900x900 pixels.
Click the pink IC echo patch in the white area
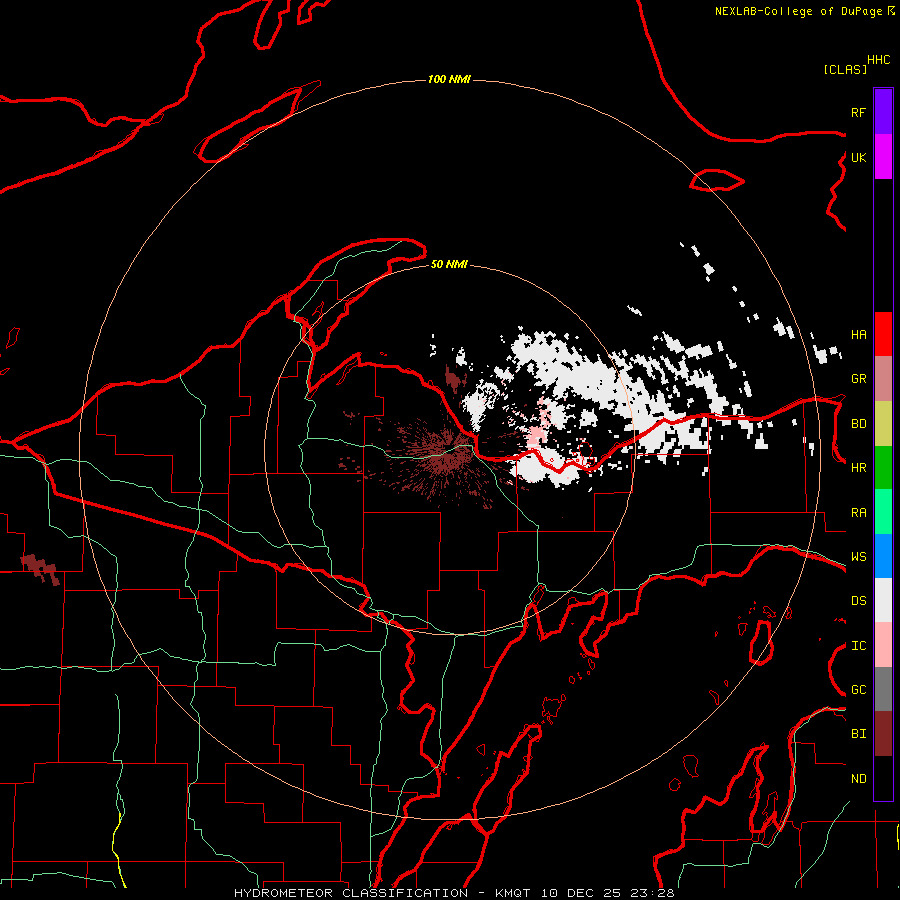tap(538, 434)
